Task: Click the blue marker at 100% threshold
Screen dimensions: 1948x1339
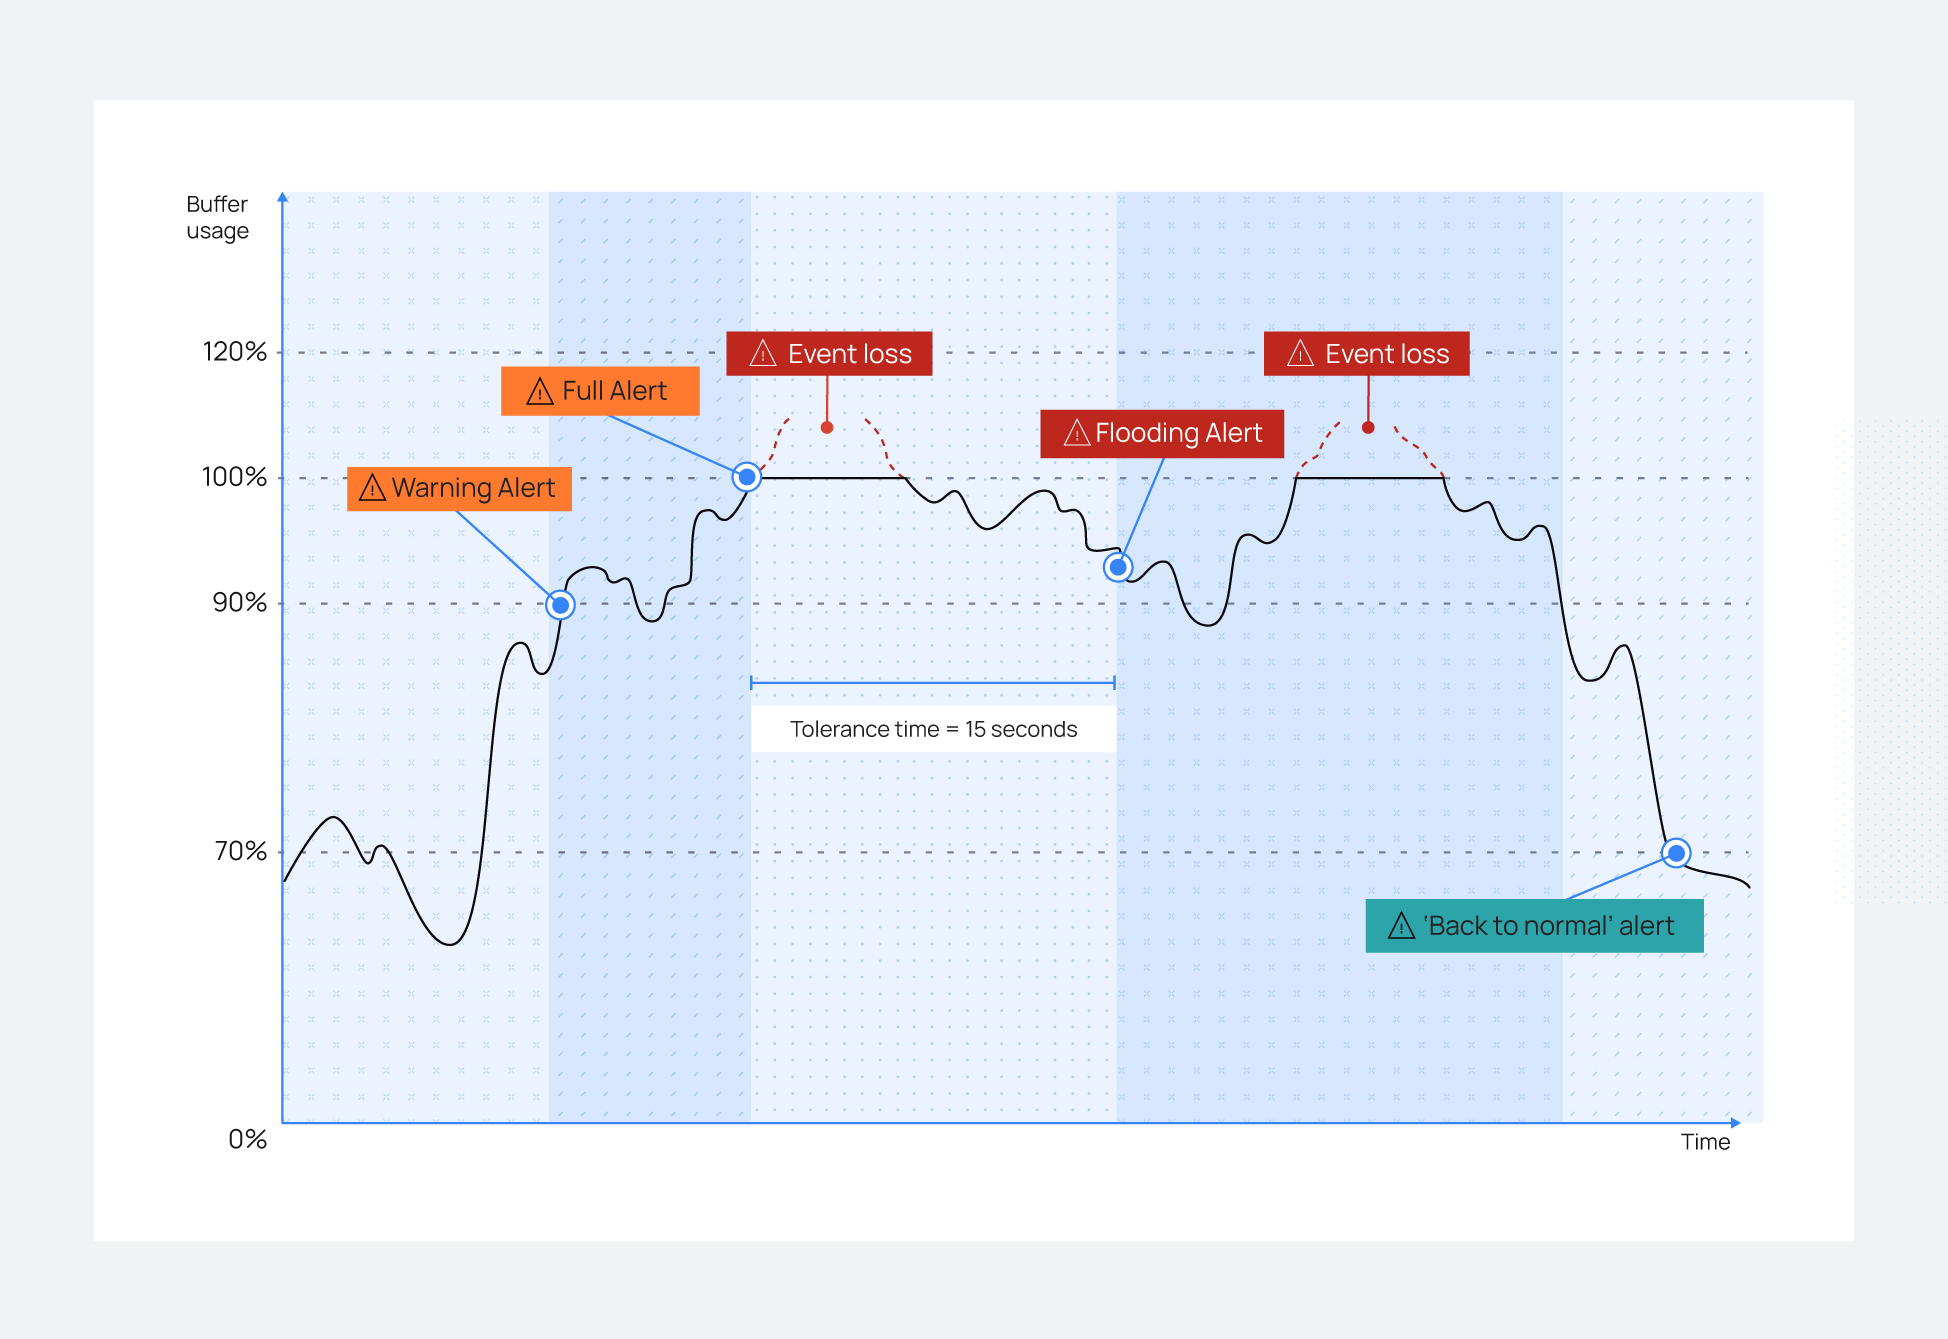Action: (x=746, y=477)
